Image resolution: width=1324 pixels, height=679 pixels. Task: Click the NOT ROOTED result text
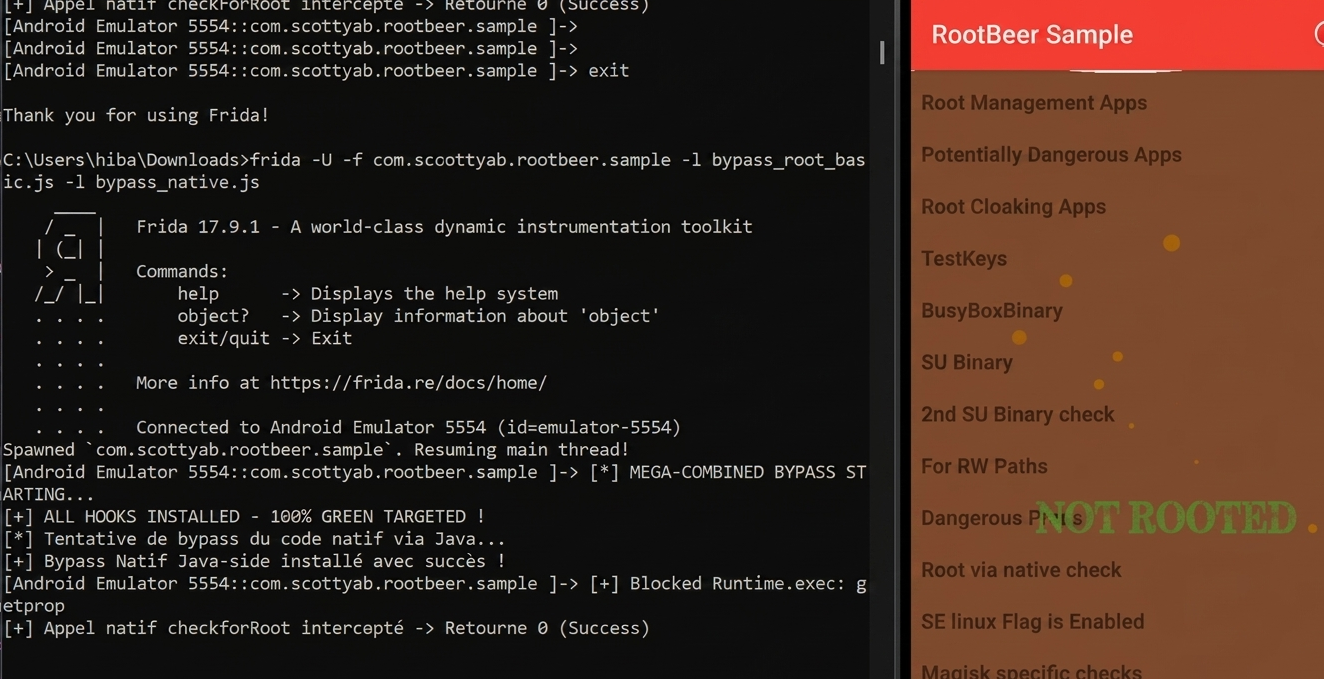click(x=1165, y=518)
